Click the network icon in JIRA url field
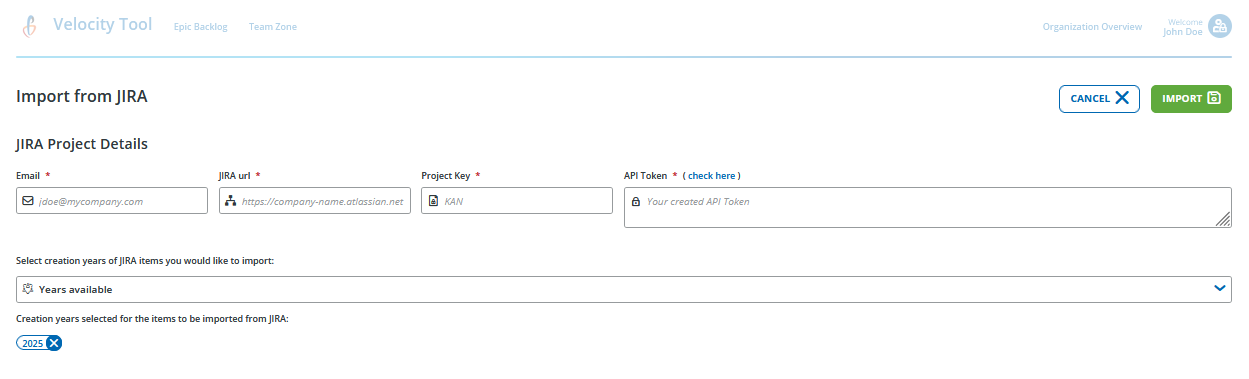 [230, 201]
